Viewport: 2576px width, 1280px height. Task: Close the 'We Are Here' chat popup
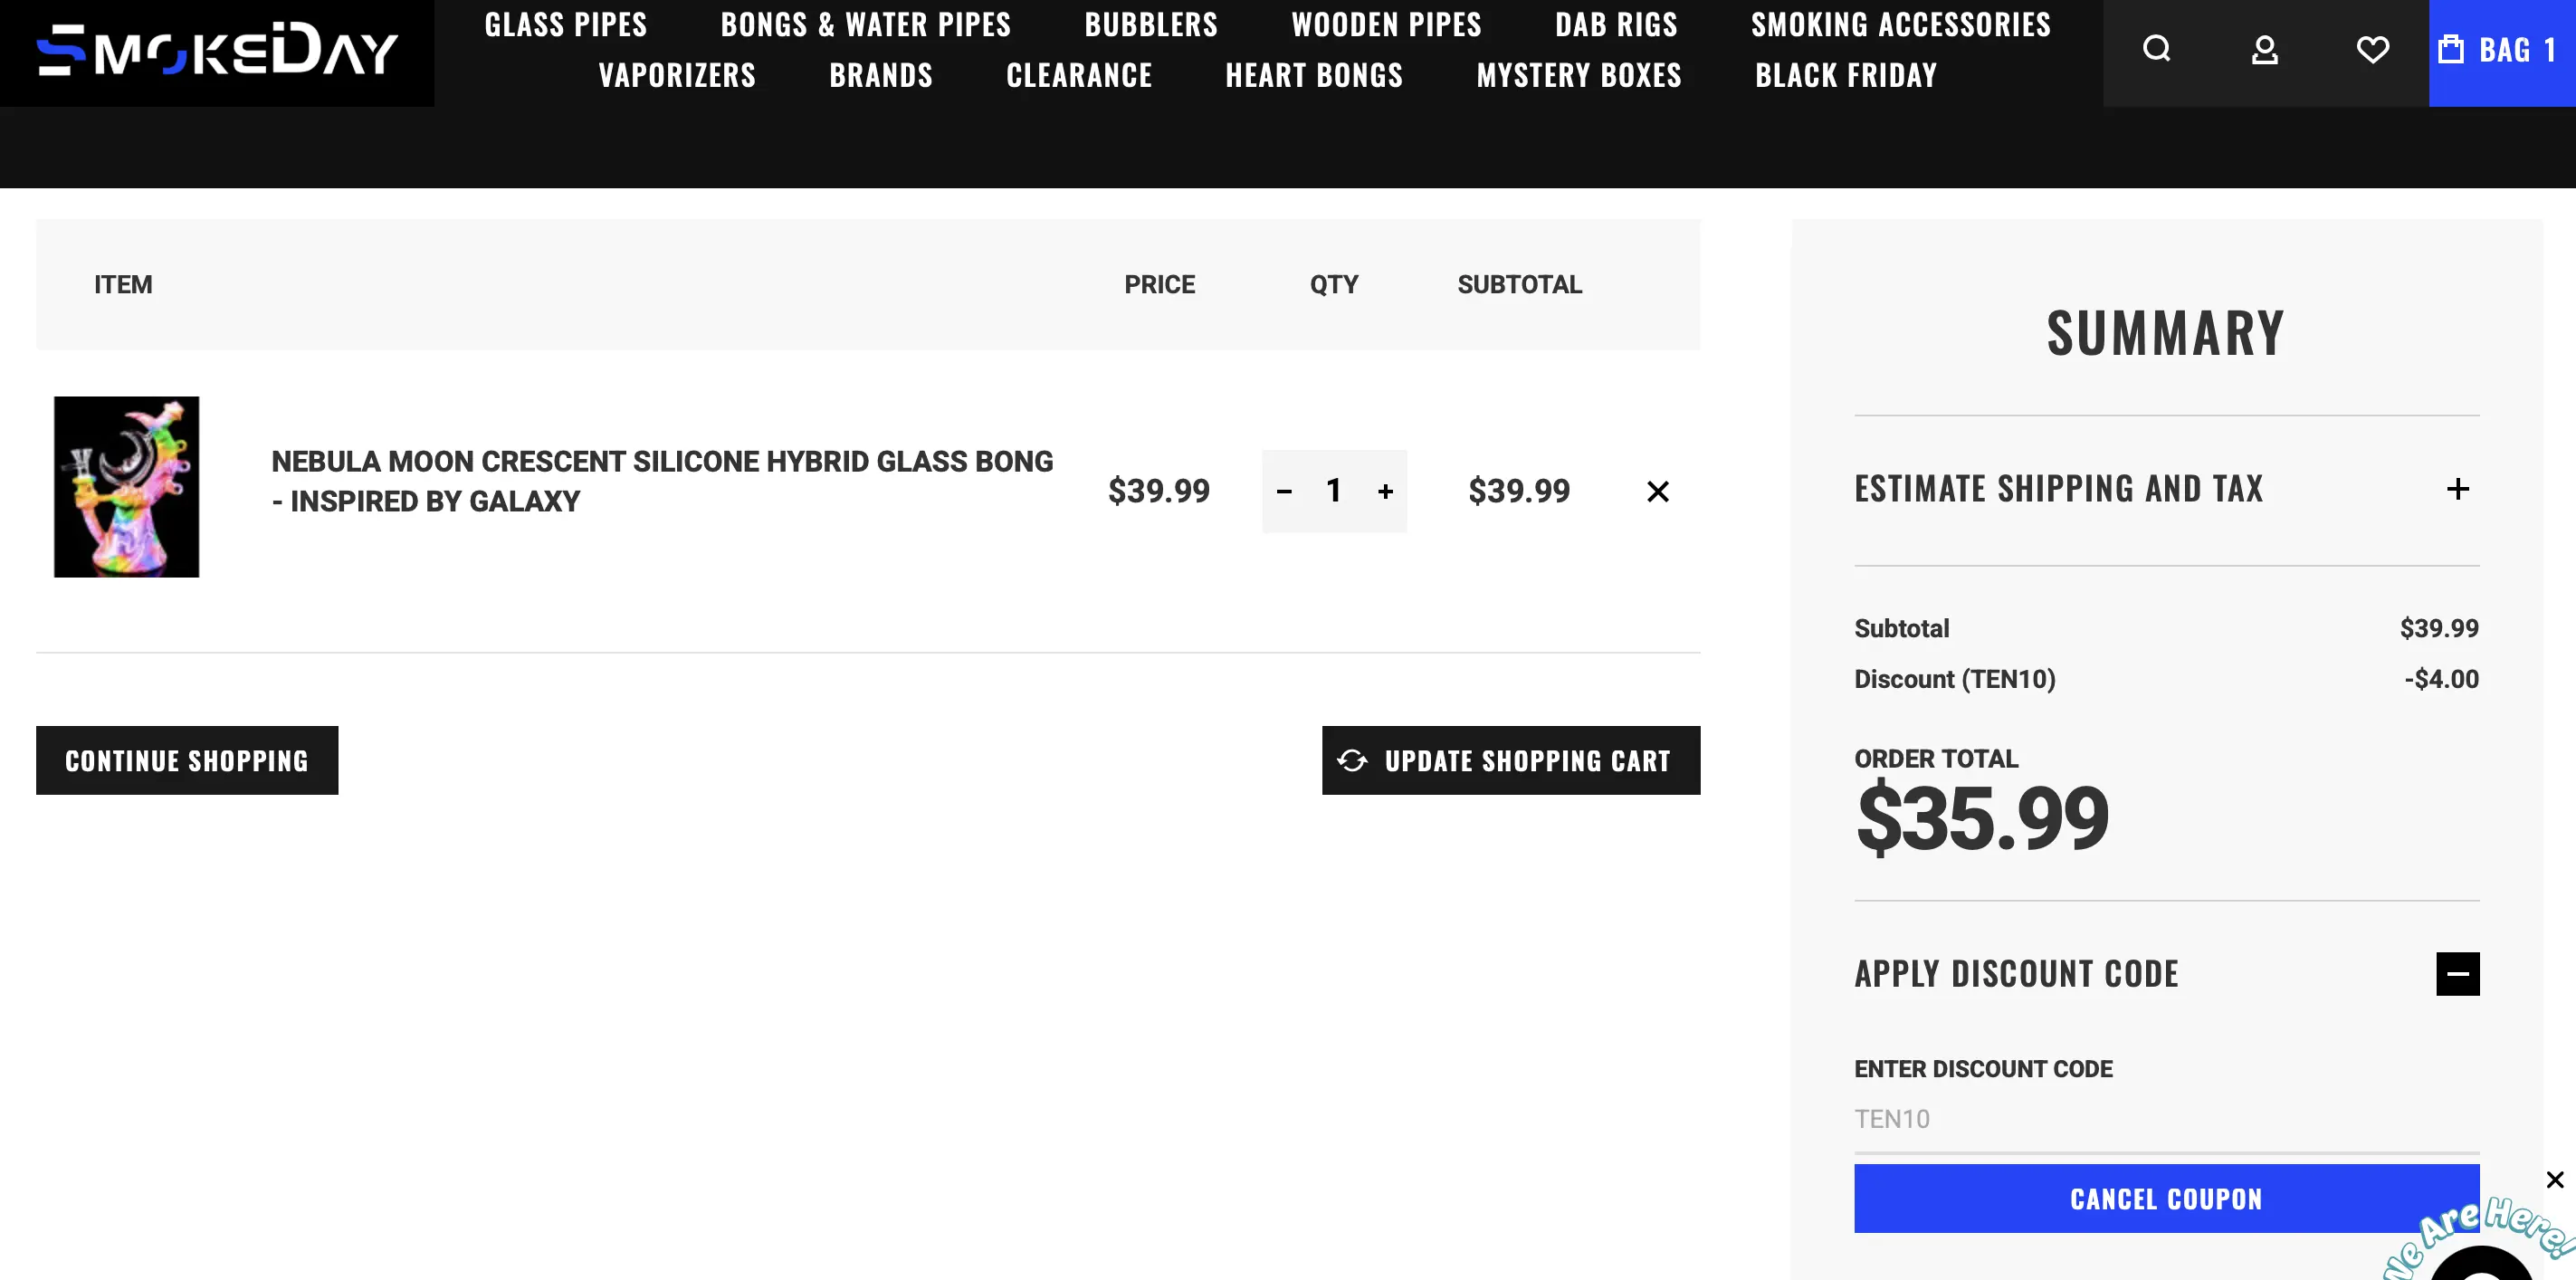[x=2555, y=1180]
